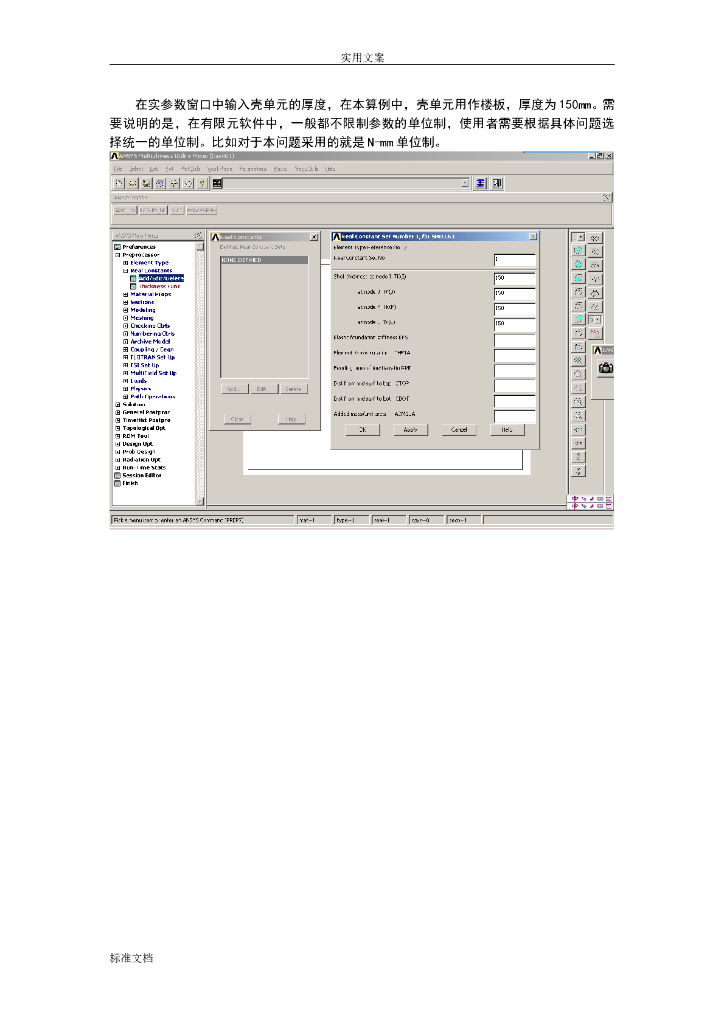Click the ANSYS Help toolbar icon
Viewport: 724px width, 1024px height.
tap(202, 184)
